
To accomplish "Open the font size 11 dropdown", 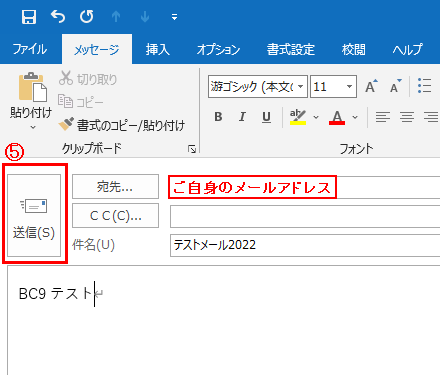I will (x=349, y=87).
